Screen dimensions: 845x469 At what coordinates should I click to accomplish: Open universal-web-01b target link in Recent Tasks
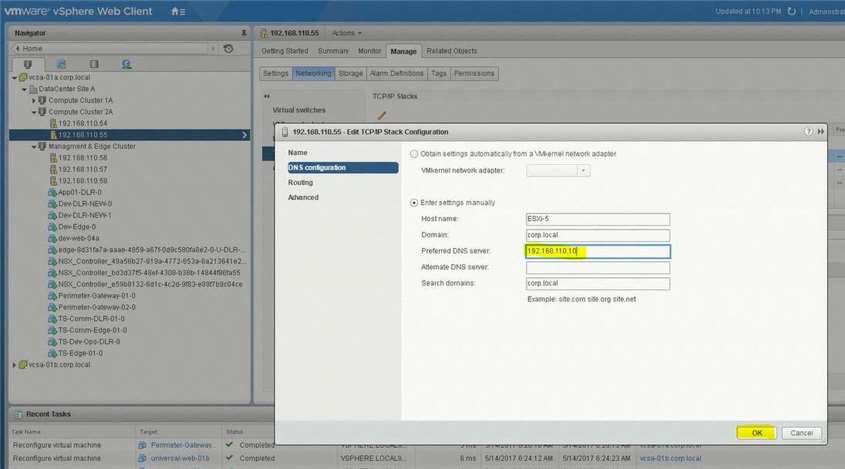coord(179,458)
